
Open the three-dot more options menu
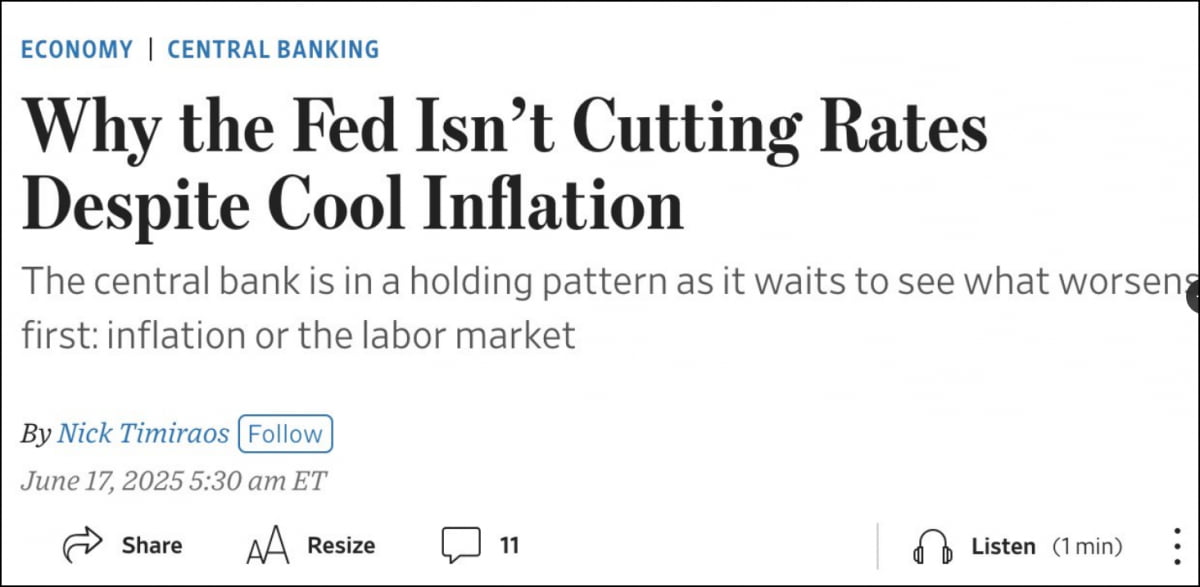coord(1176,546)
